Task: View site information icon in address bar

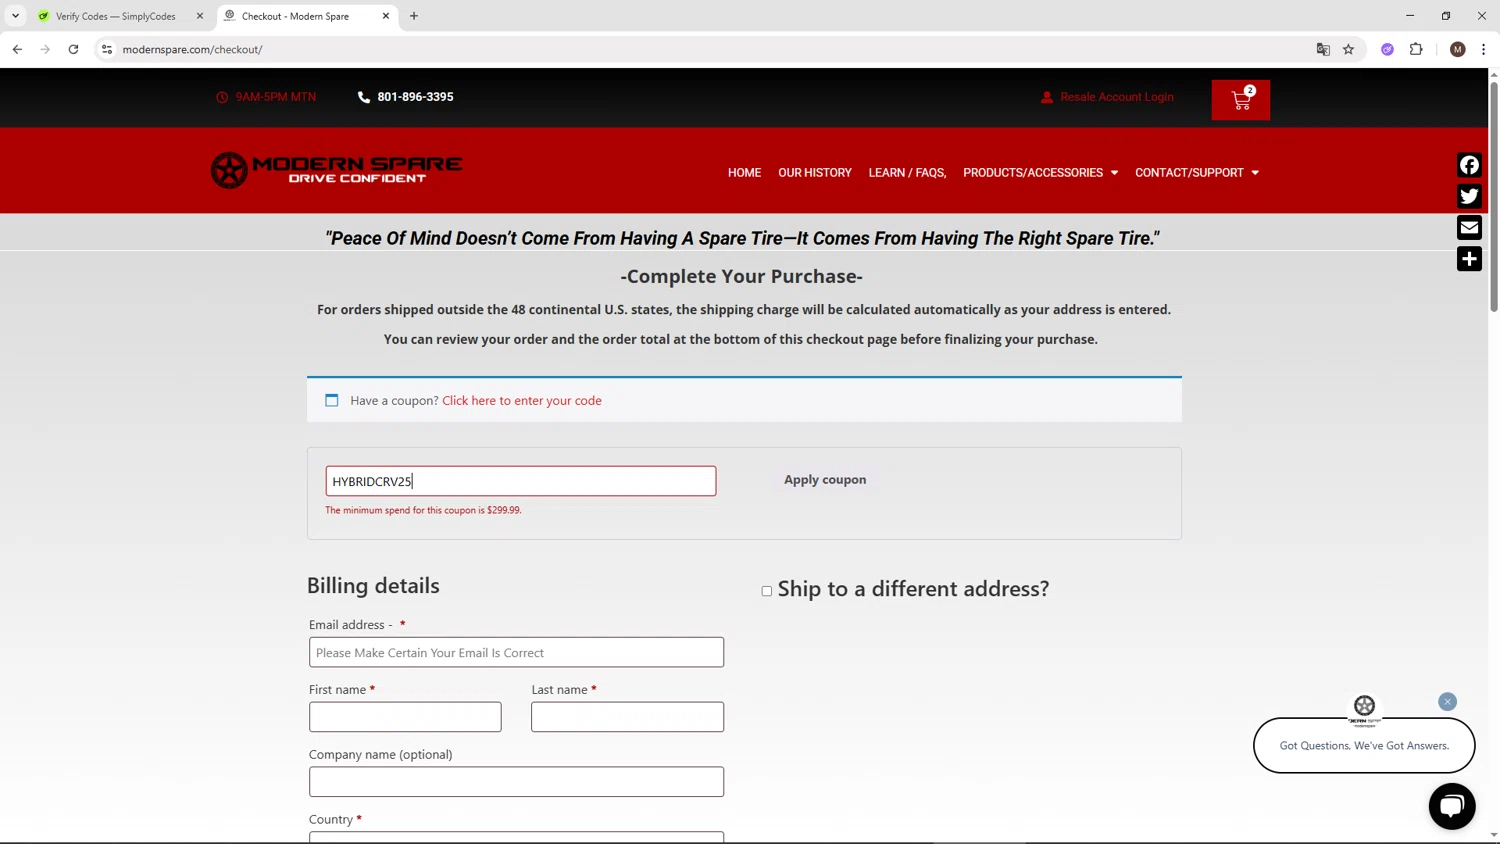Action: click(107, 49)
